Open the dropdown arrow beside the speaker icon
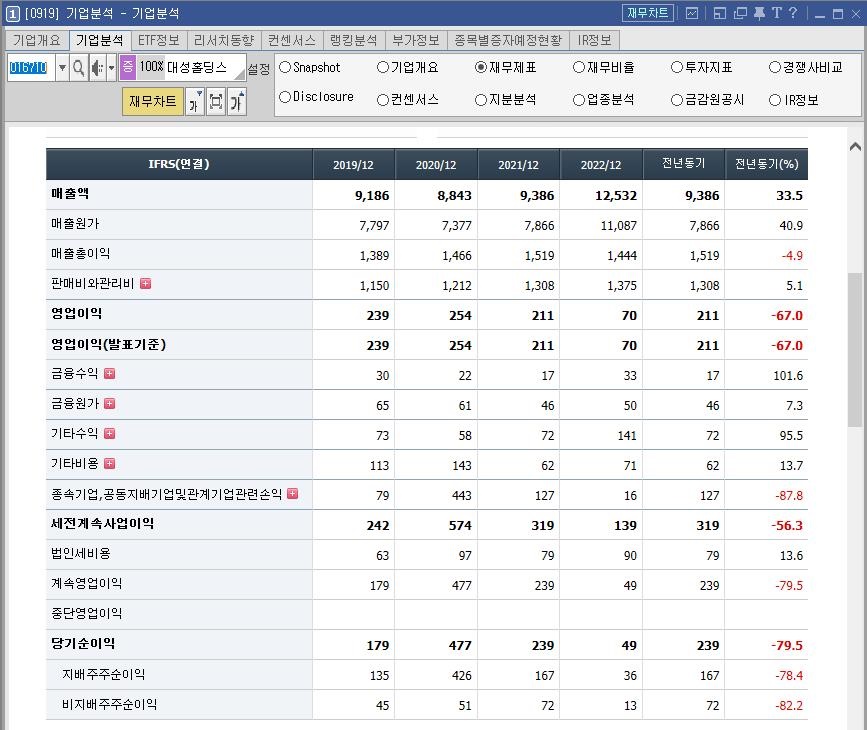Screen dimensions: 867x730 click(x=111, y=68)
